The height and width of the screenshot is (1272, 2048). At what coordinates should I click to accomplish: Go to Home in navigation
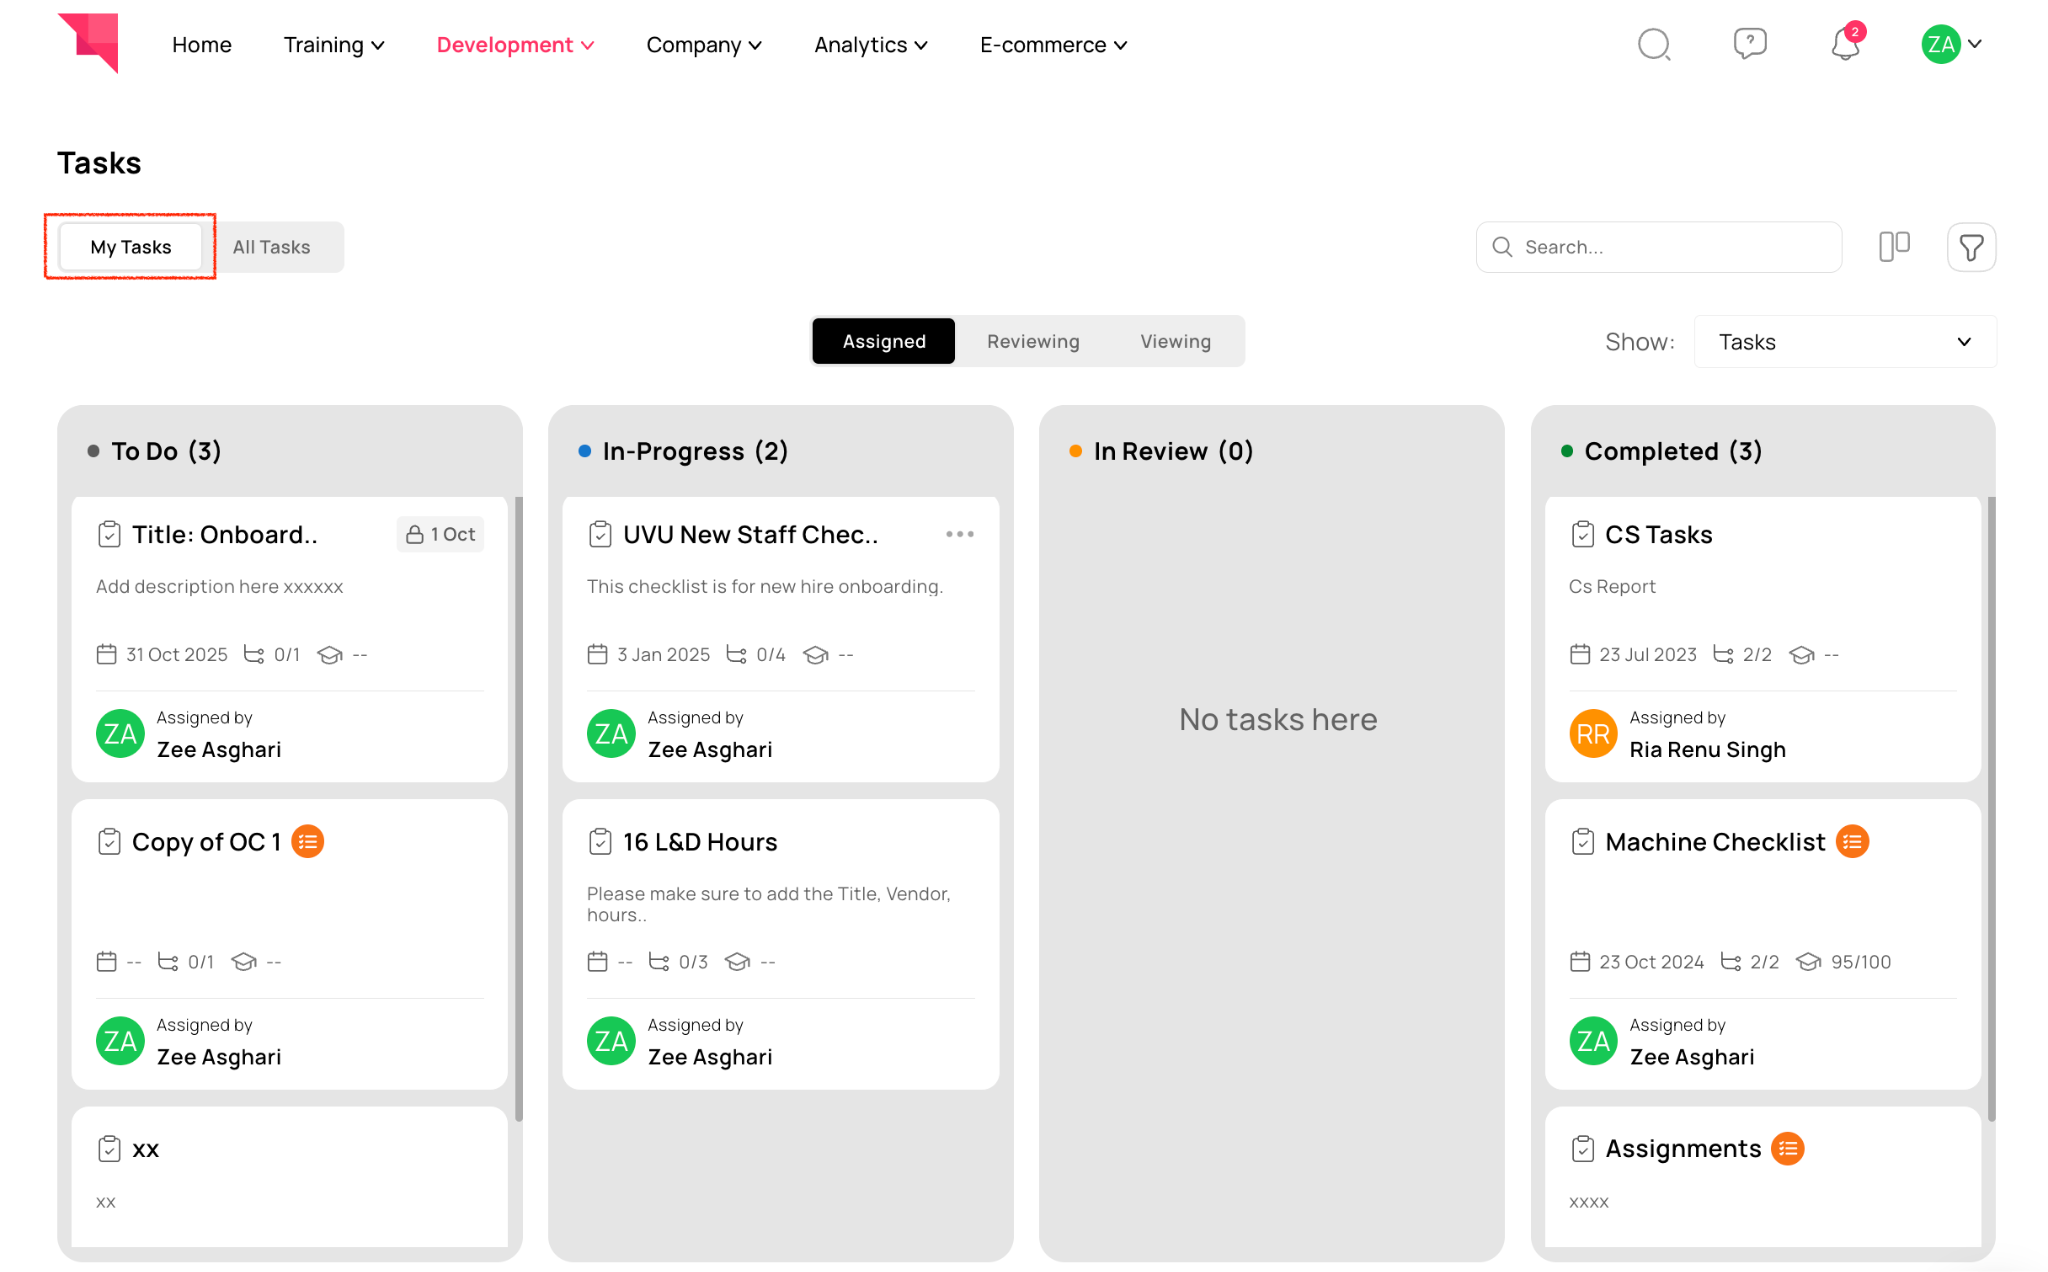coord(201,45)
